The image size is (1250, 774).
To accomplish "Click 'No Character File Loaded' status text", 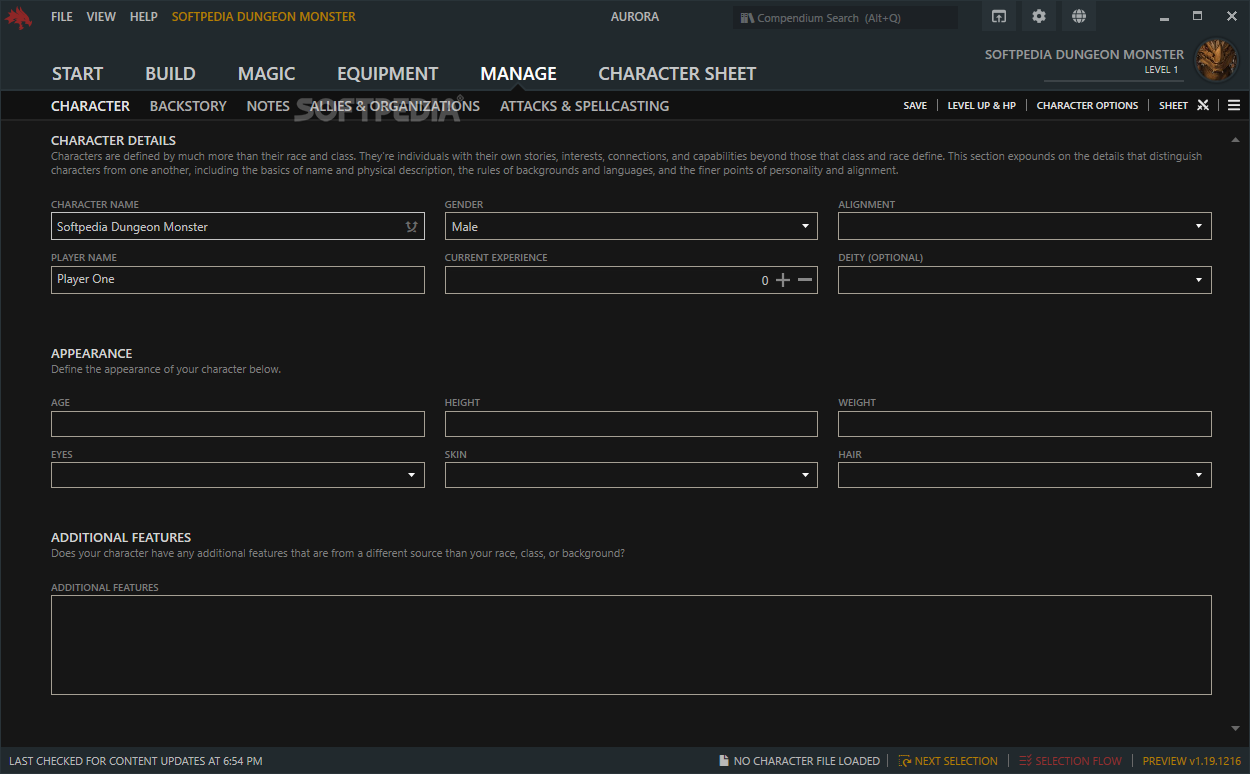I will (x=807, y=761).
